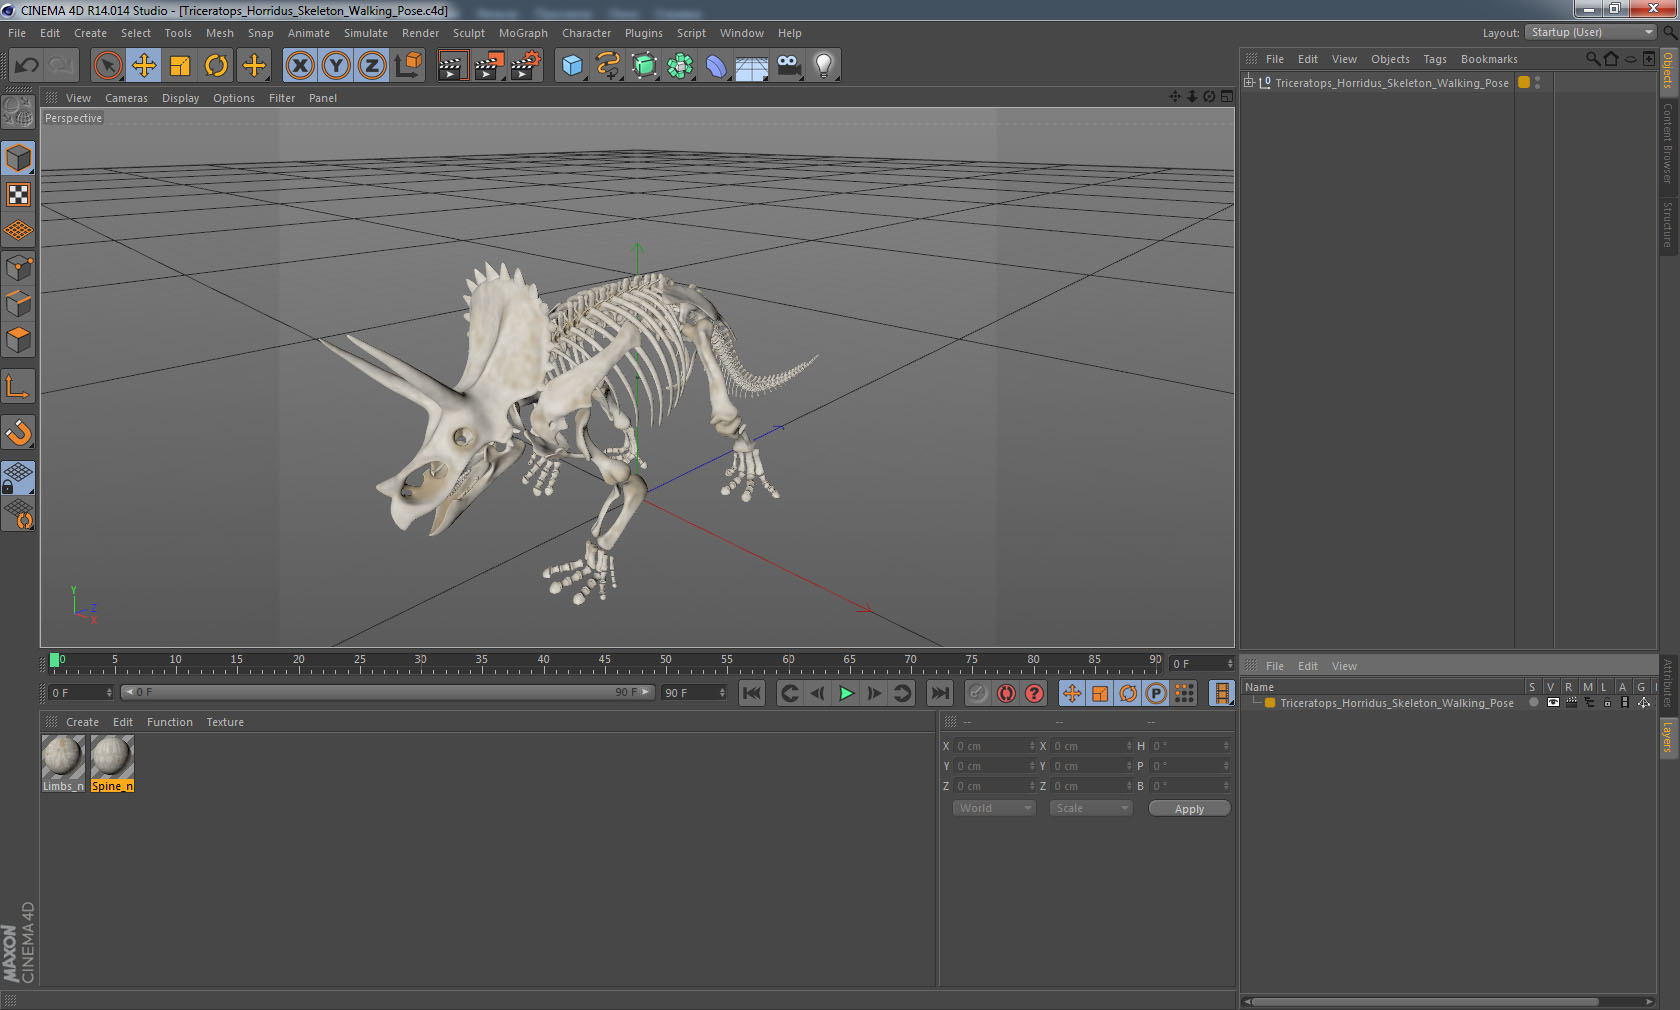Activate the Scale tool in top toolbar

click(x=180, y=66)
